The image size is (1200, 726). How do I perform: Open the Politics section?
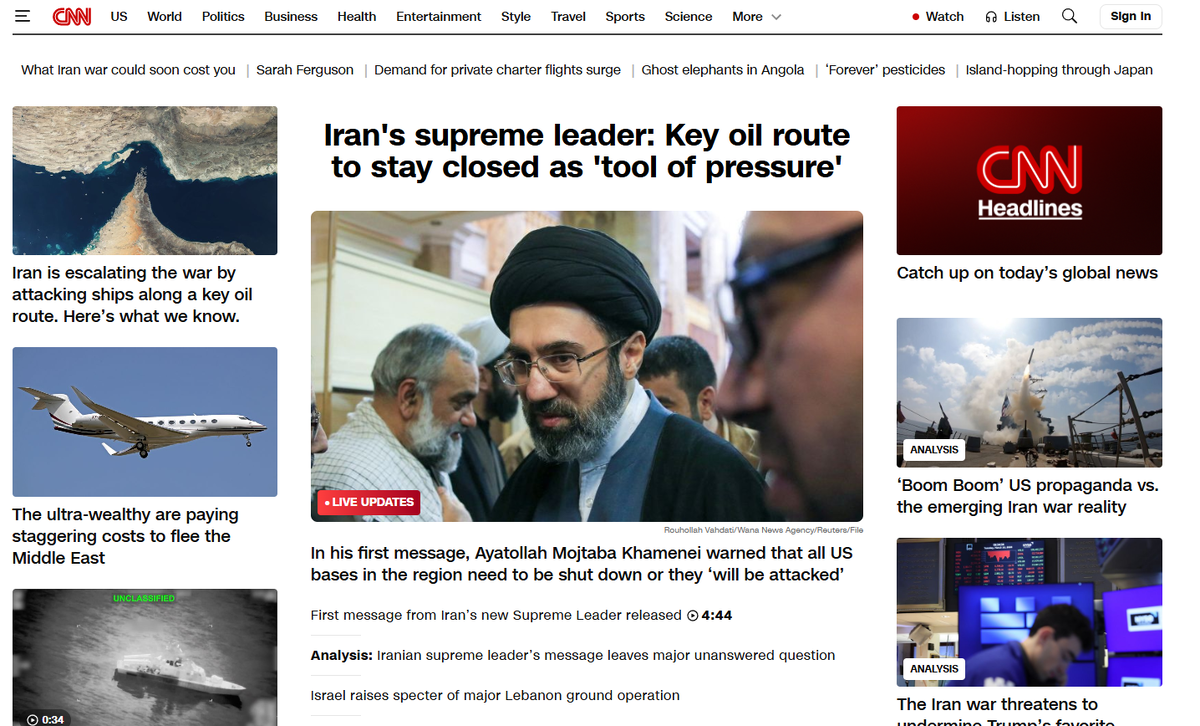(223, 17)
